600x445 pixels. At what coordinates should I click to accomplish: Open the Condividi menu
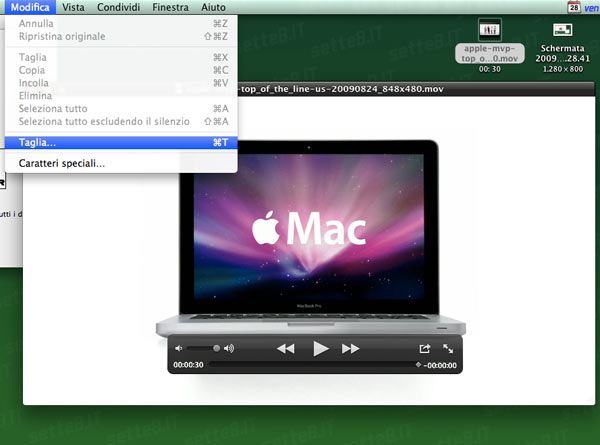click(118, 7)
